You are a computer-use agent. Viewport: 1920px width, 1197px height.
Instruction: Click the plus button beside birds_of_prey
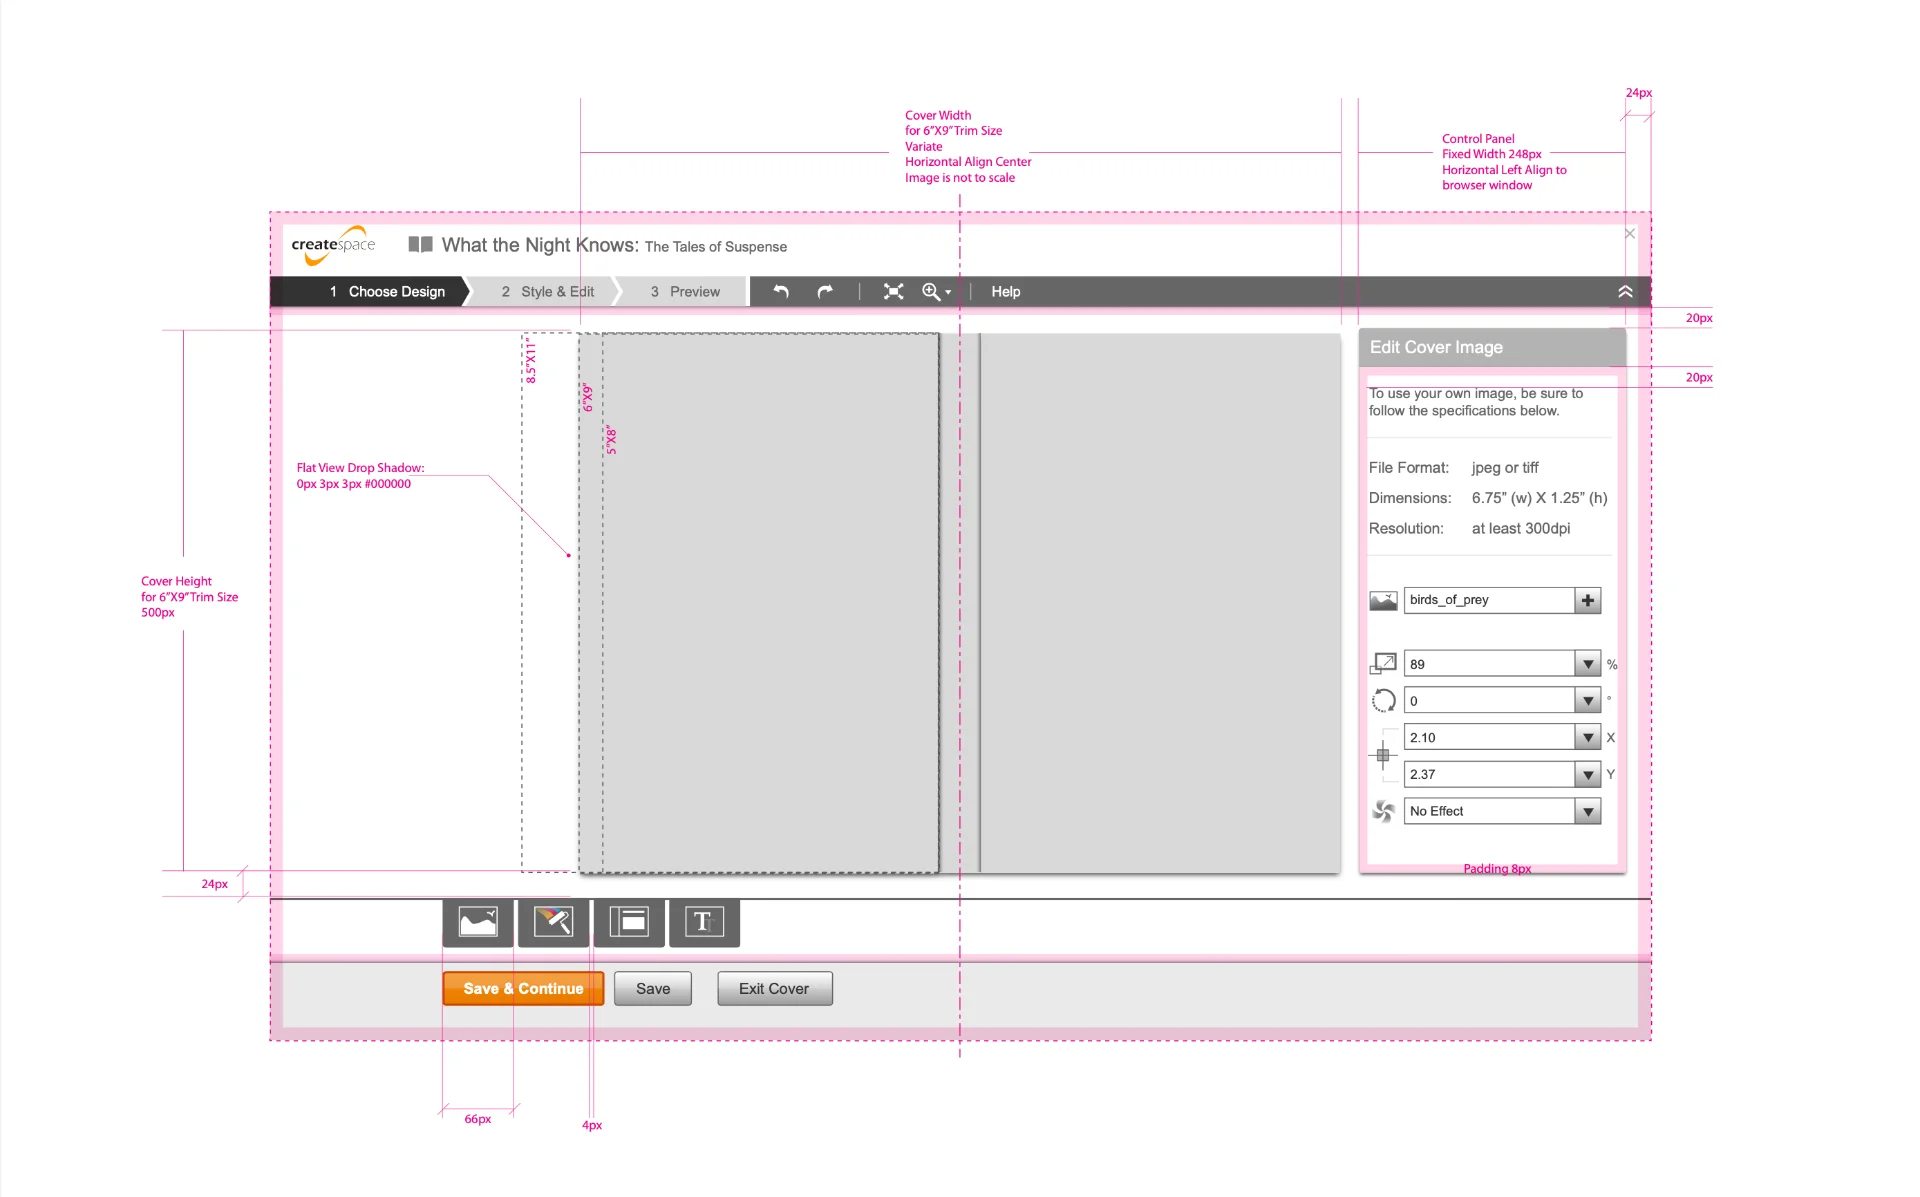click(1587, 600)
